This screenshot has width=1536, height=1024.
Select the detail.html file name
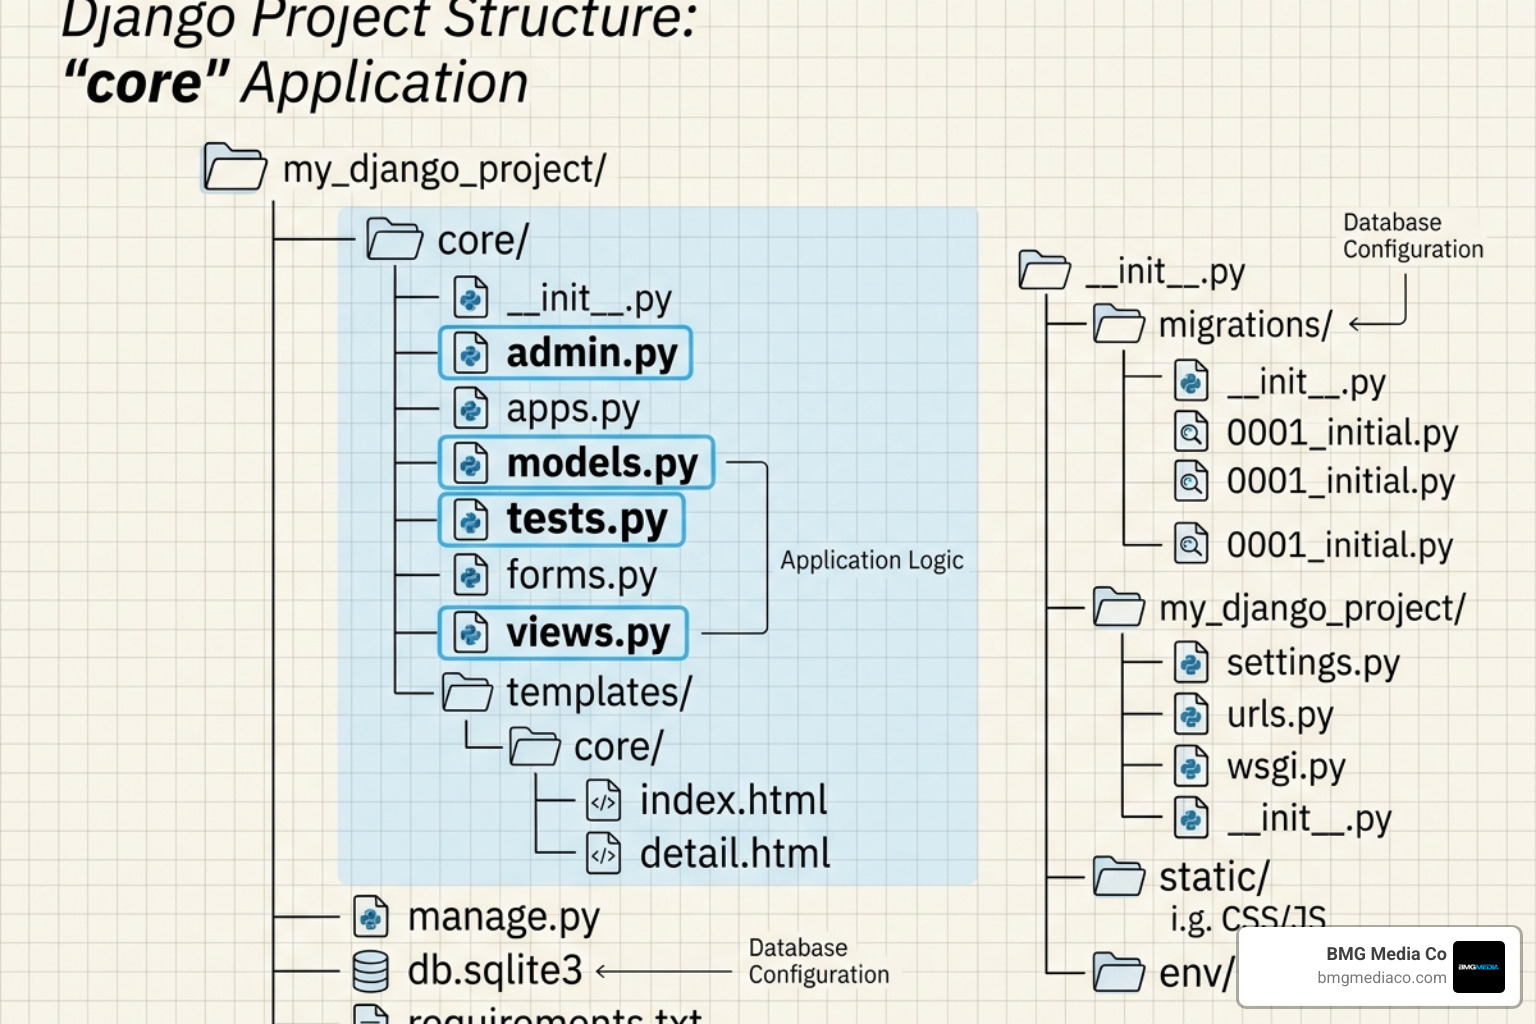click(735, 854)
